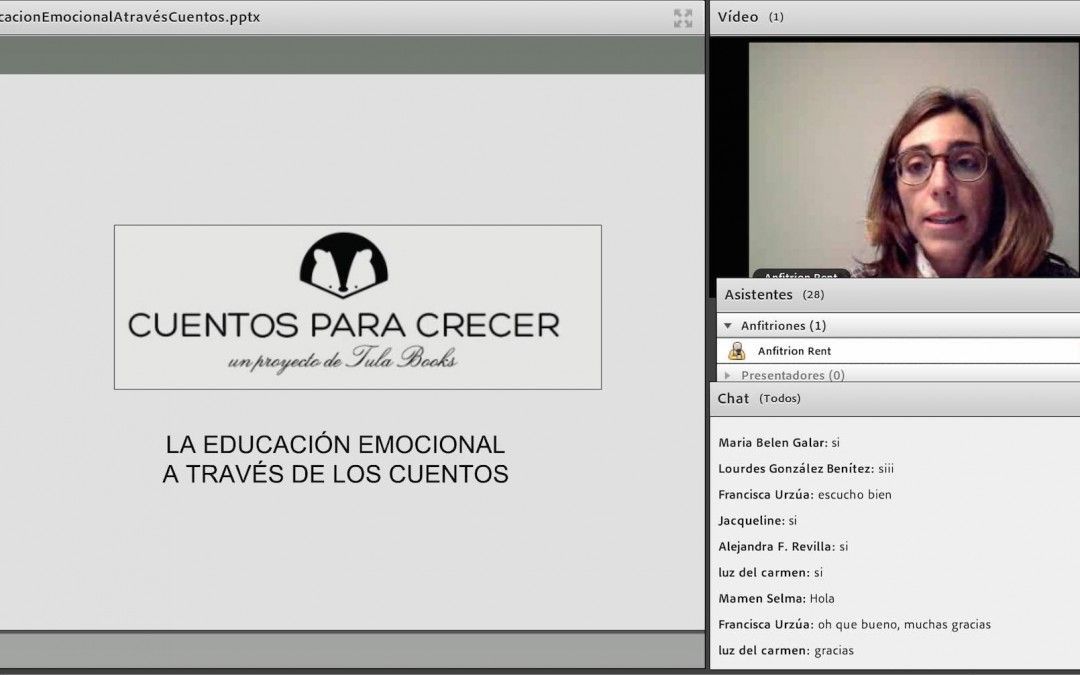This screenshot has width=1080, height=675.
Task: Click the pptx file name in title bar
Action: coord(130,17)
